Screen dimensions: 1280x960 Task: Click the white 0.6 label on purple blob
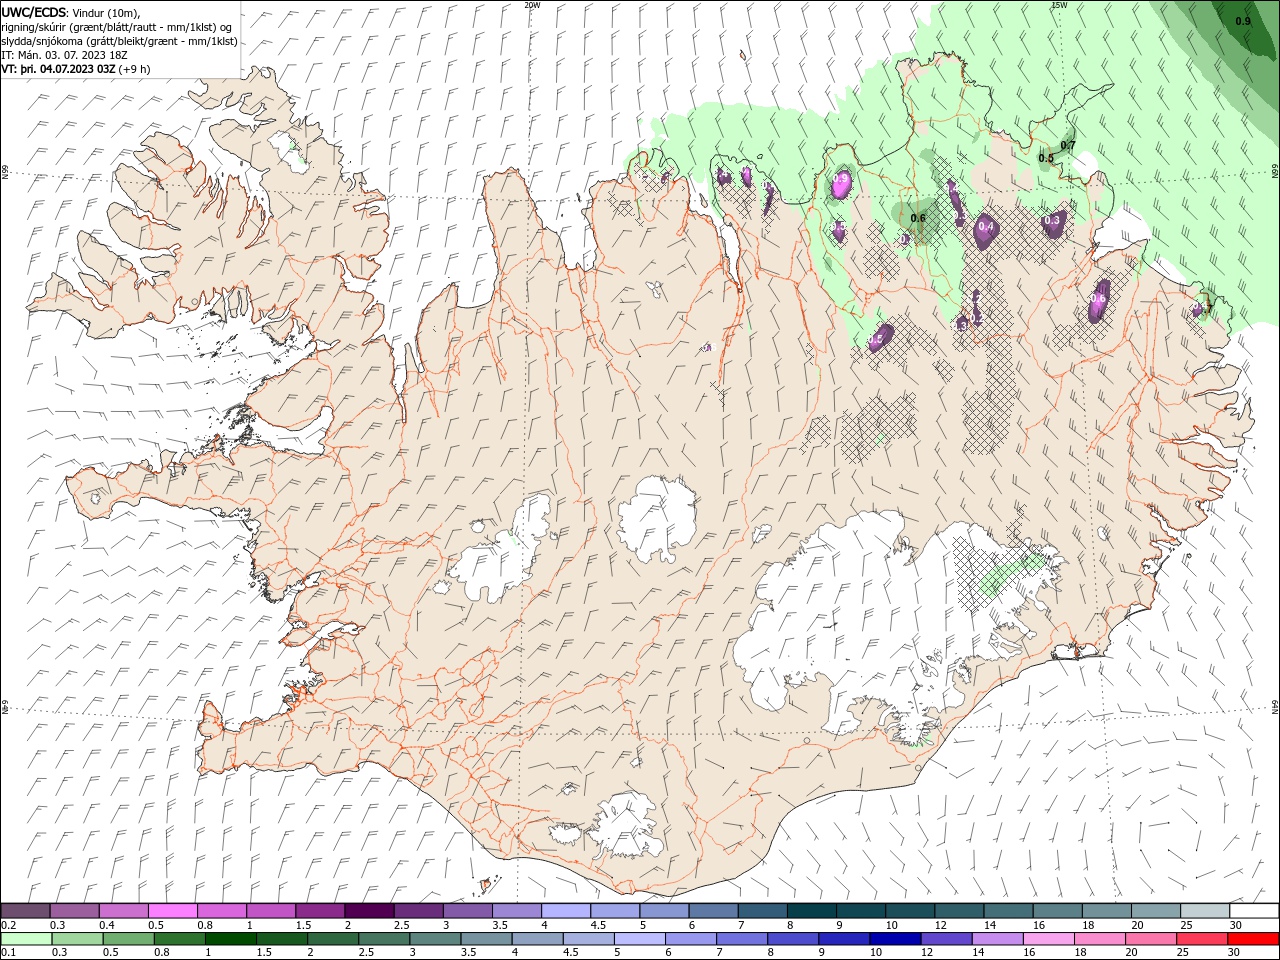(1098, 298)
